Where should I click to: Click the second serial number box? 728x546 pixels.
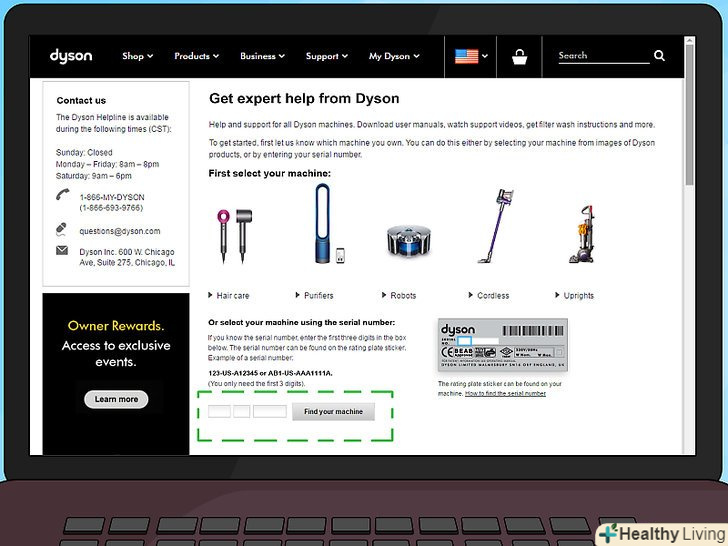[241, 411]
